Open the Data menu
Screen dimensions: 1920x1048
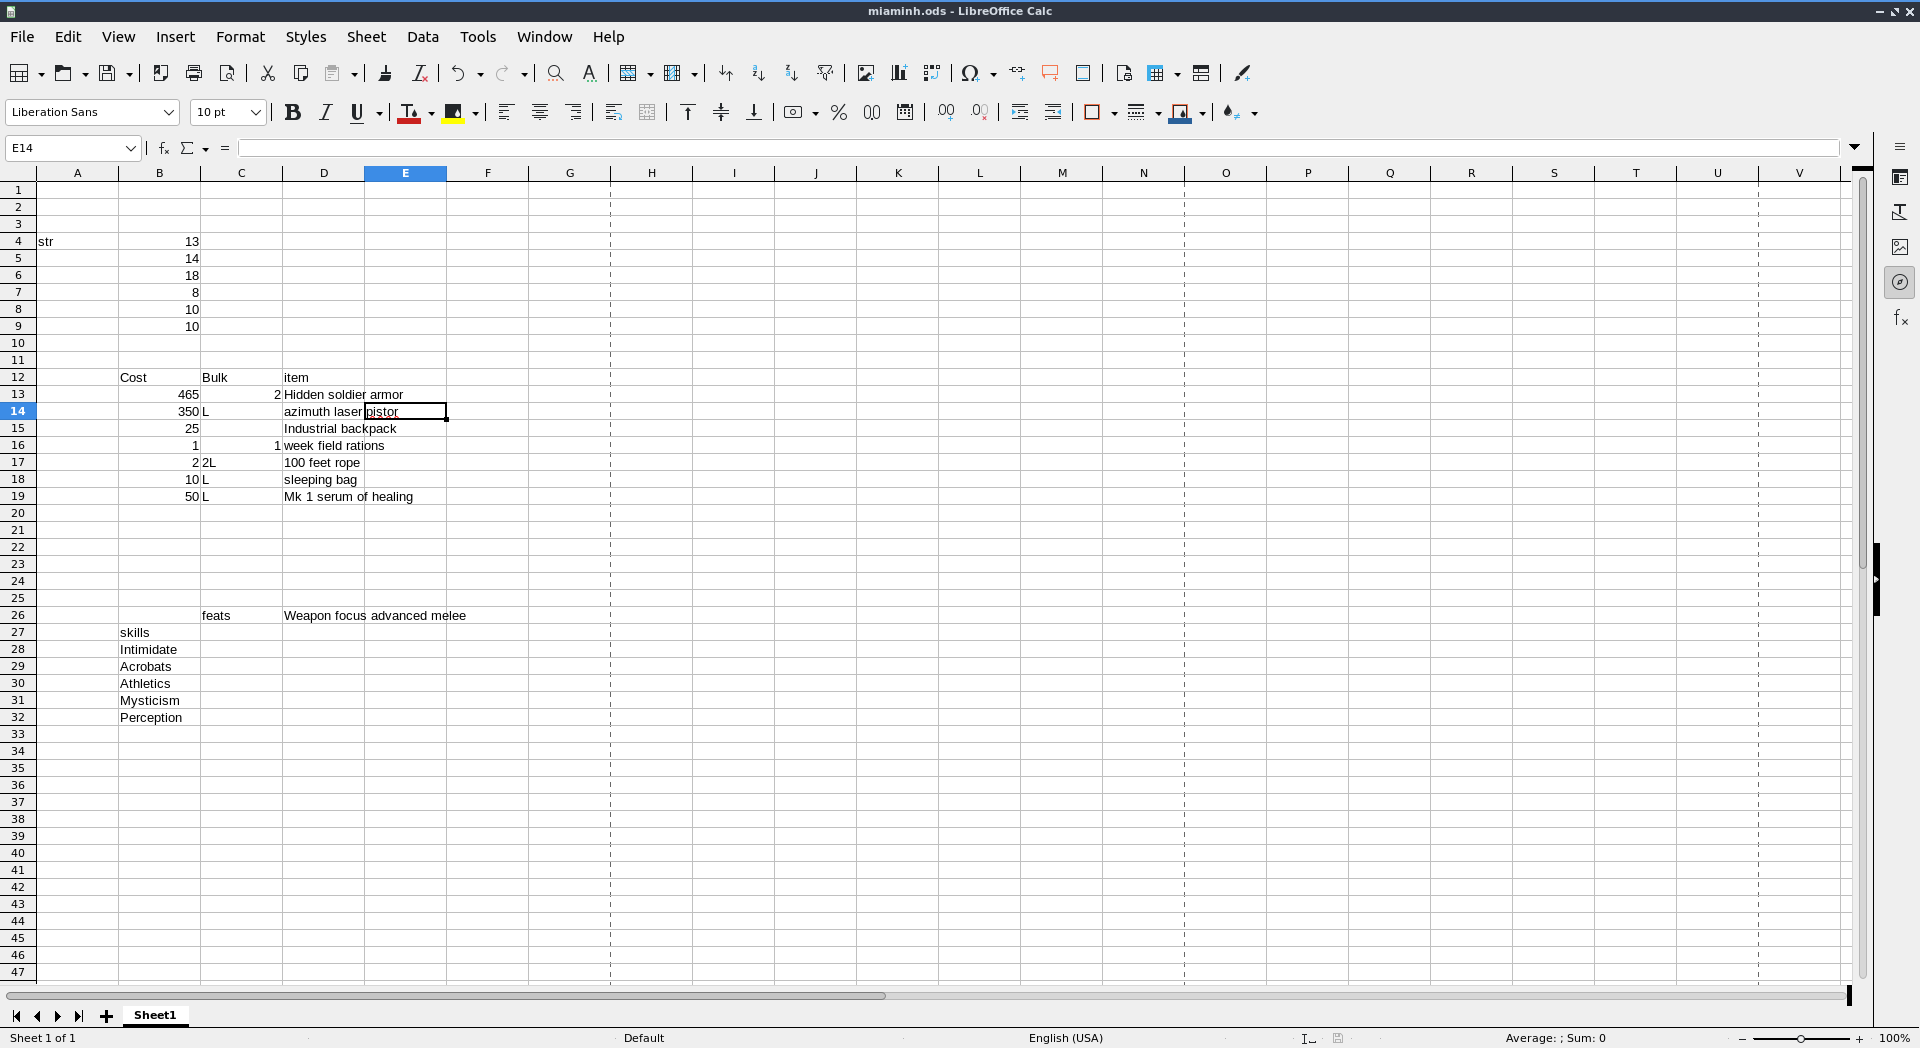tap(422, 37)
